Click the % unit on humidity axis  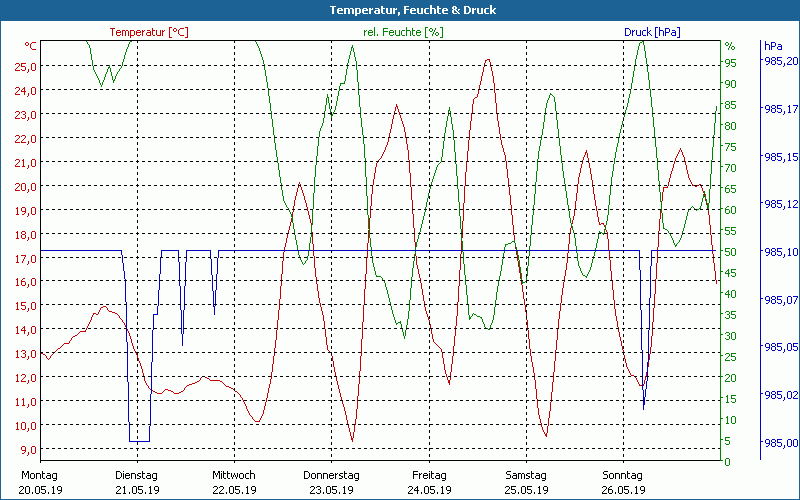coord(730,46)
